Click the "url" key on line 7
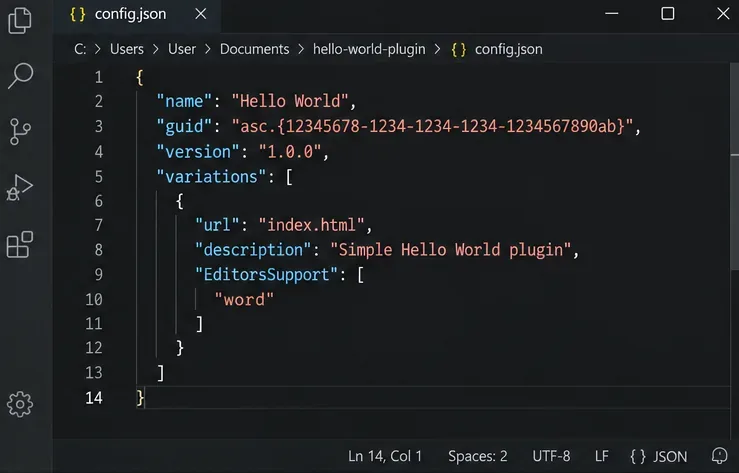Screen dimensions: 739x473 217,225
